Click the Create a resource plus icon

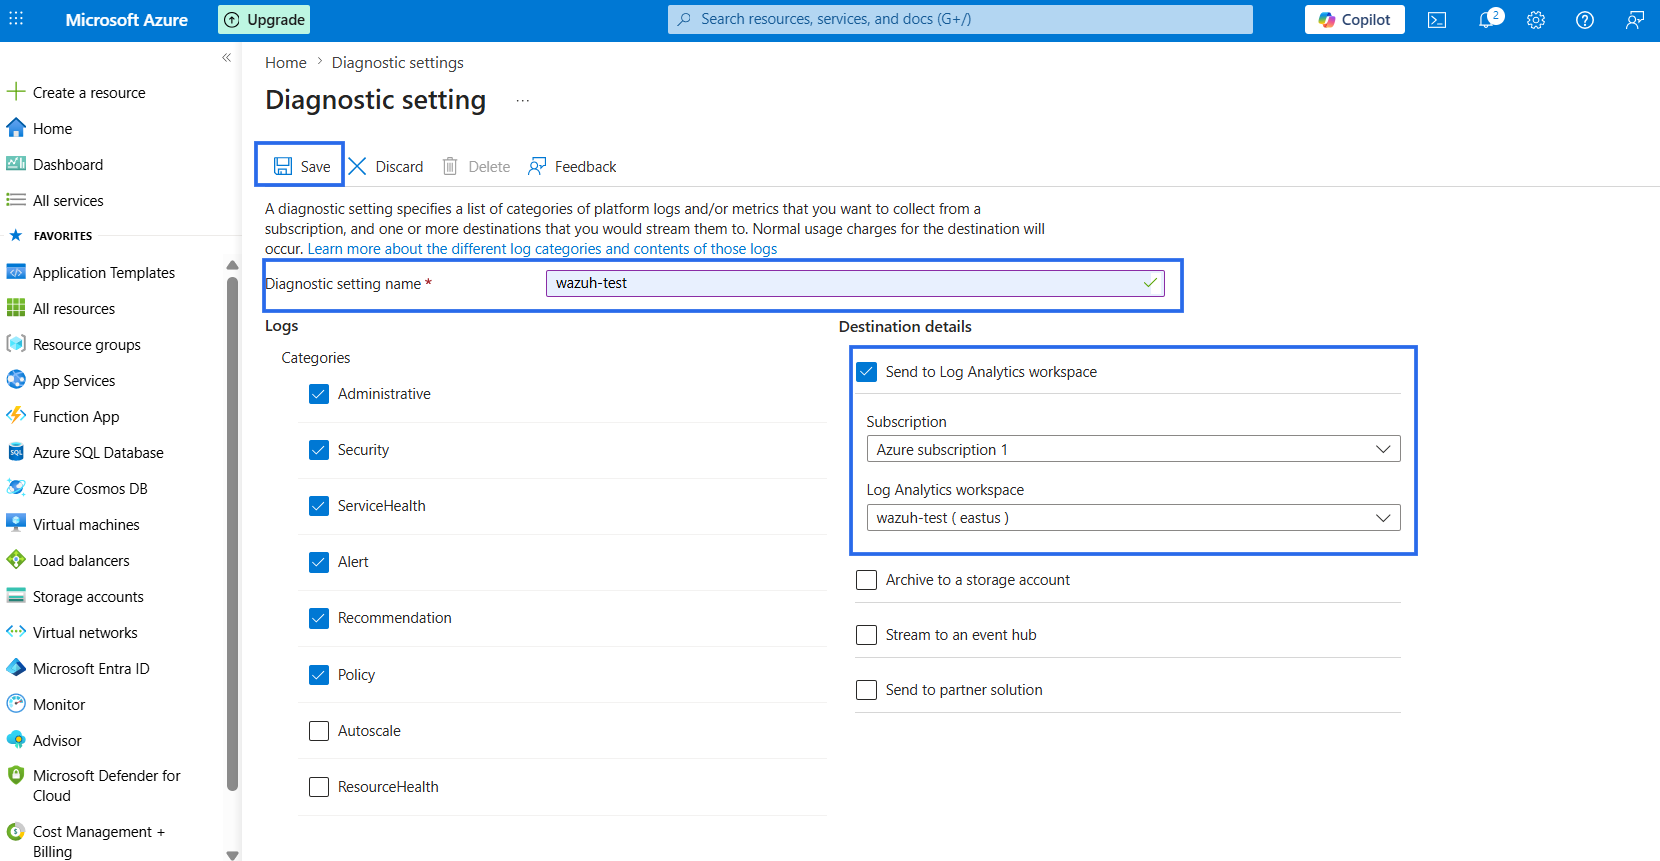pyautogui.click(x=16, y=92)
